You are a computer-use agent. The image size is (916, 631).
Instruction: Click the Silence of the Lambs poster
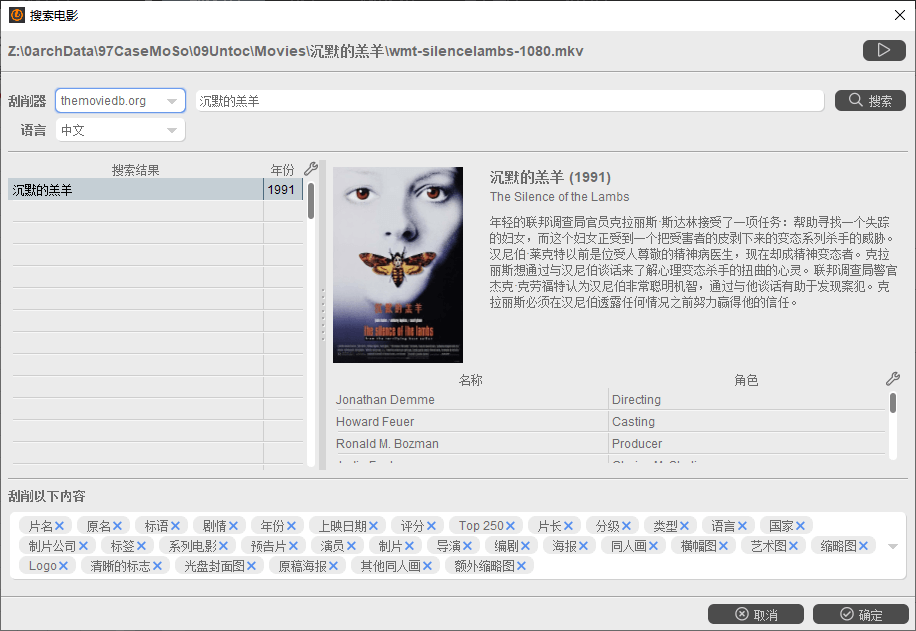(x=398, y=265)
